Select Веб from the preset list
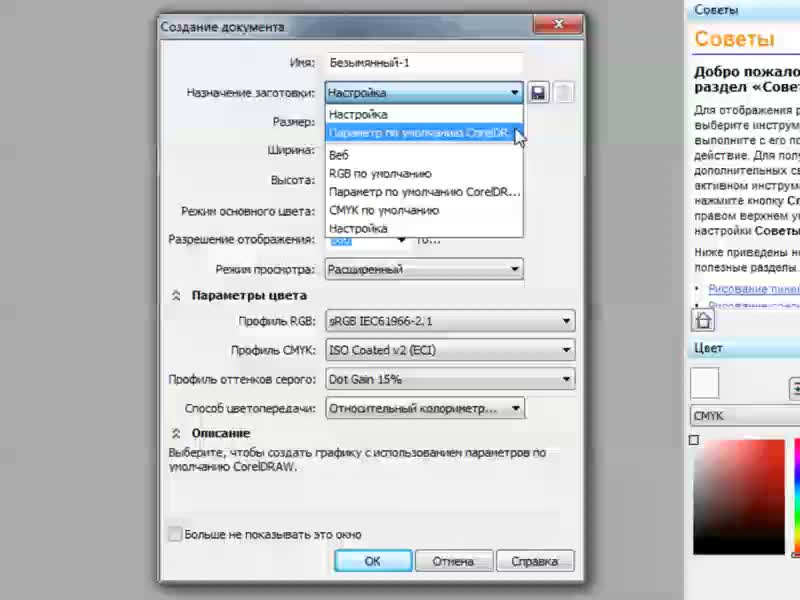Viewport: 800px width, 600px height. (424, 155)
